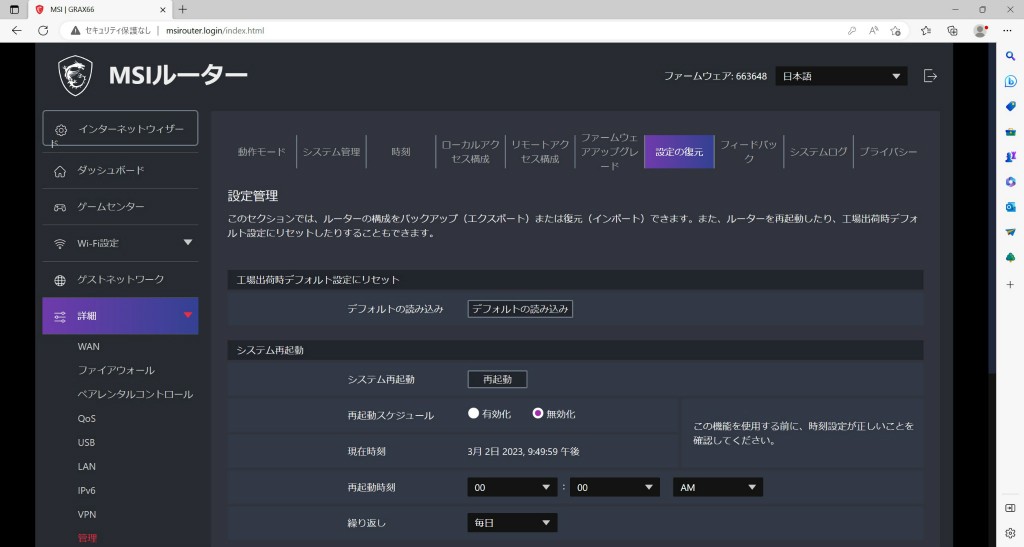Open システムログ tab

(x=818, y=151)
